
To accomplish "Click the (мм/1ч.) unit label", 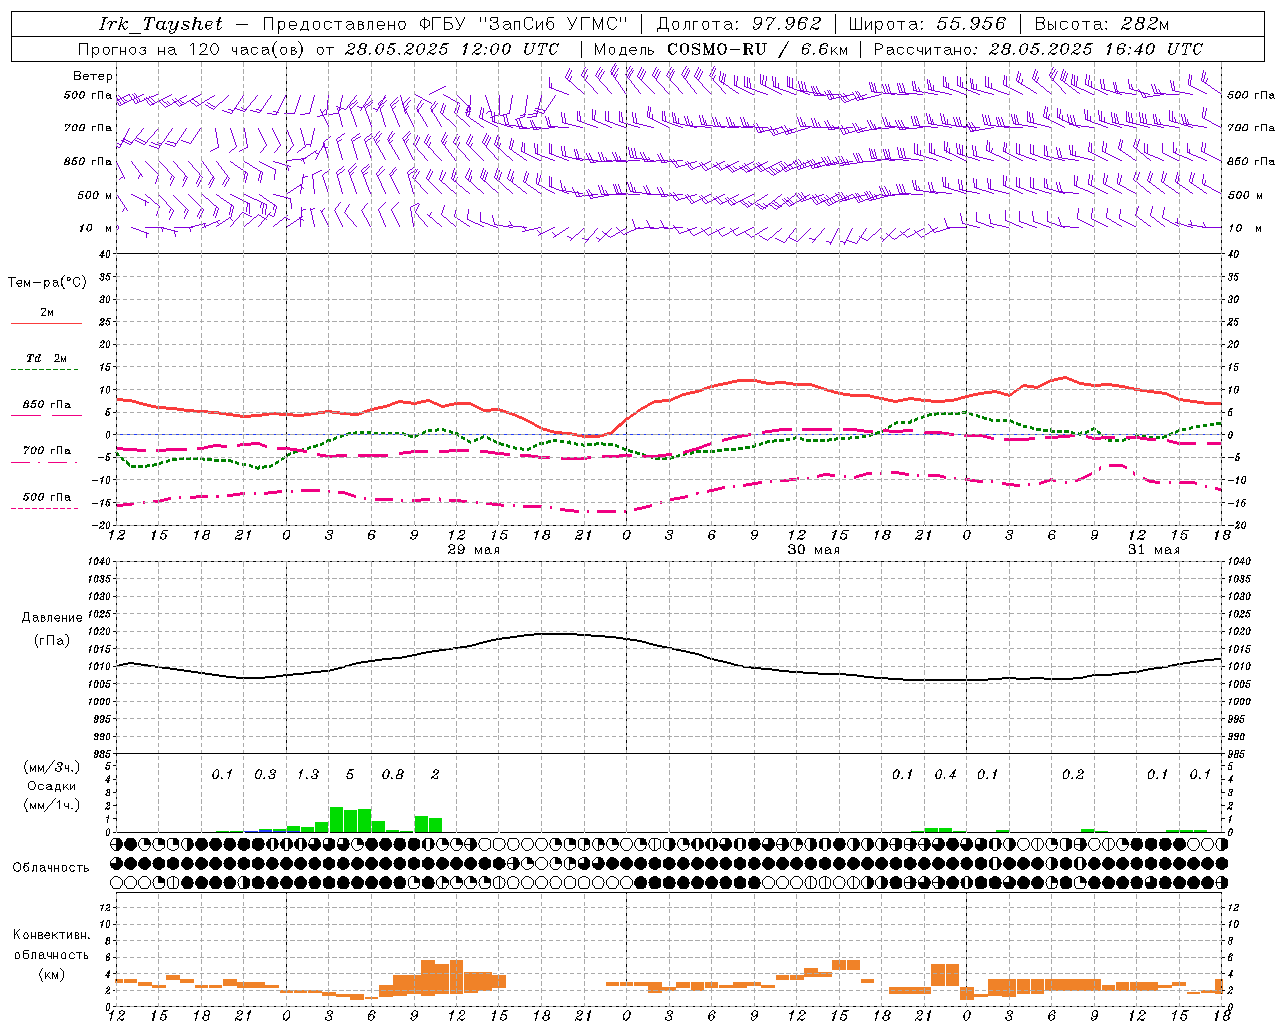I will pyautogui.click(x=50, y=804).
